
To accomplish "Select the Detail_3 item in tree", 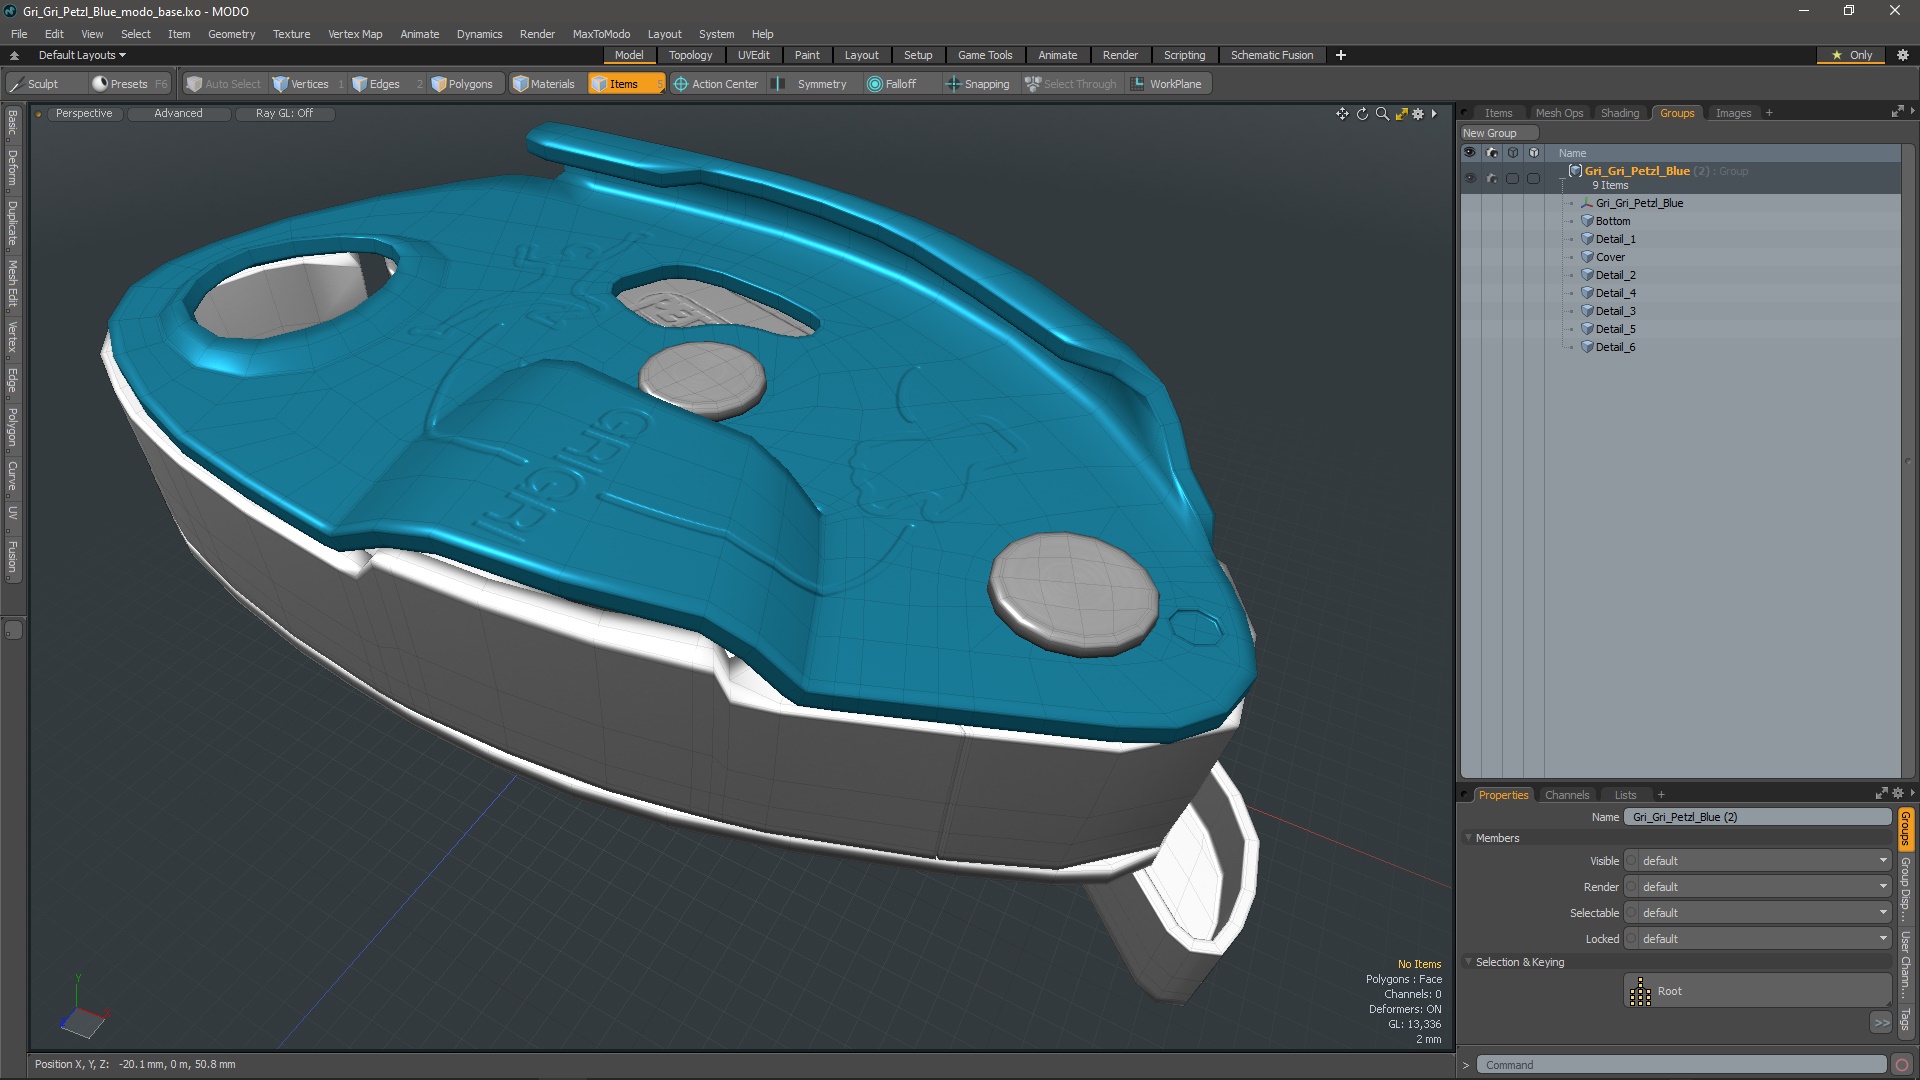I will pos(1615,311).
